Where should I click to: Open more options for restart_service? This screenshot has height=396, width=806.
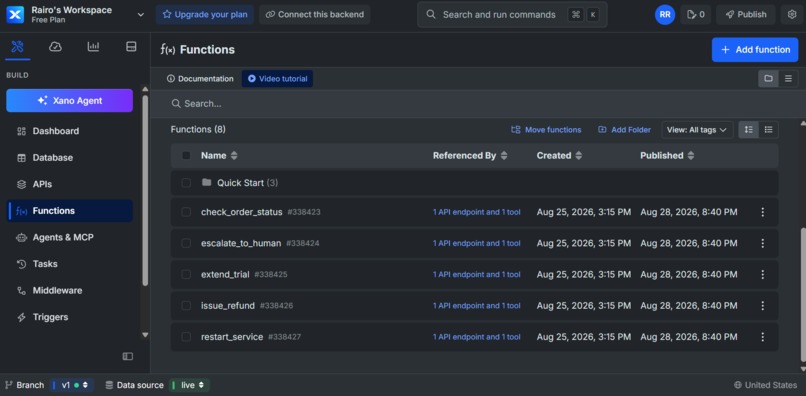pyautogui.click(x=762, y=337)
